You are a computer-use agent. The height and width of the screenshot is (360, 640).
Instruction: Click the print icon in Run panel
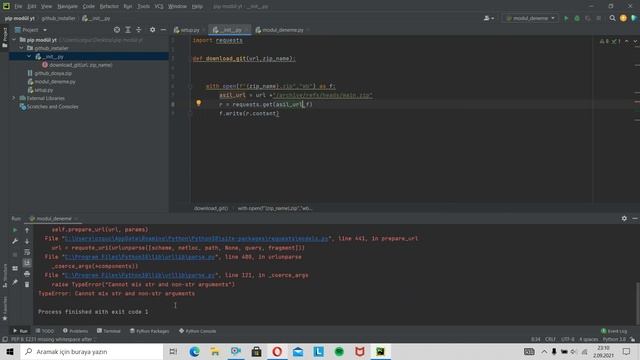[x=27, y=273]
